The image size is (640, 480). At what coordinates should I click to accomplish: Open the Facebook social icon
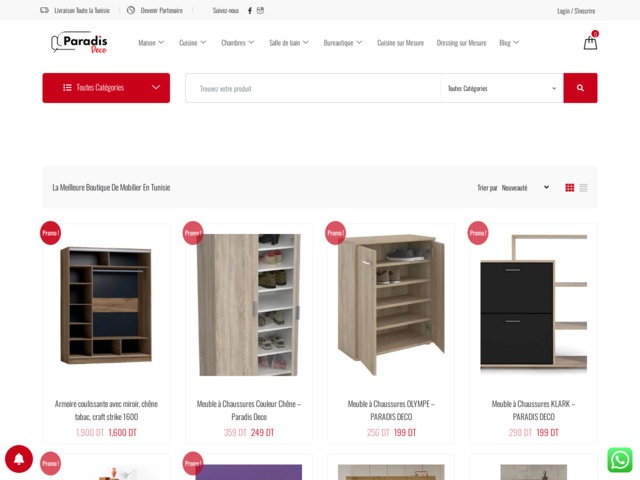[249, 11]
